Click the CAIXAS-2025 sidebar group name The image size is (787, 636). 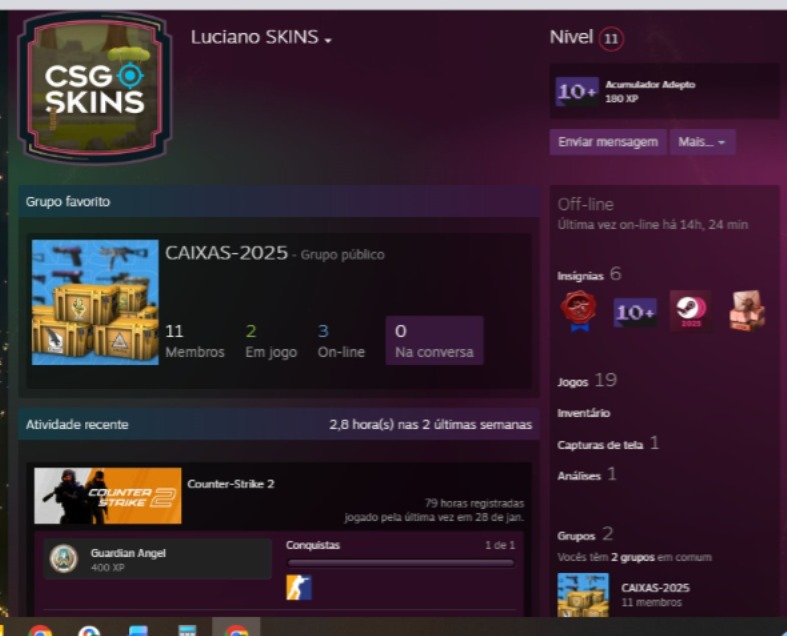tap(655, 588)
